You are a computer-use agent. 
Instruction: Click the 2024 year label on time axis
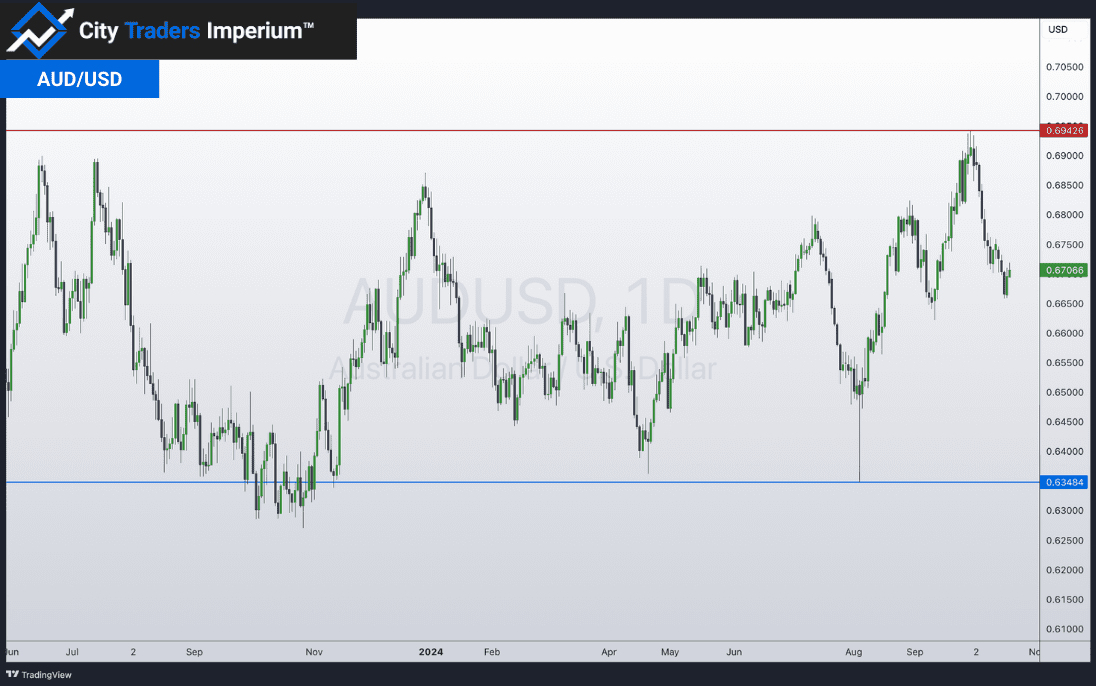pyautogui.click(x=431, y=652)
